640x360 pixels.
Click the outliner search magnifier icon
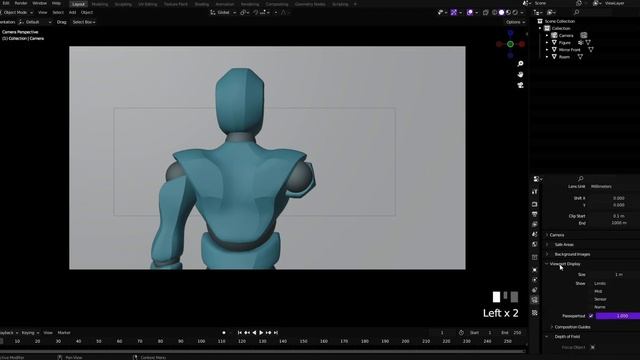pyautogui.click(x=576, y=13)
